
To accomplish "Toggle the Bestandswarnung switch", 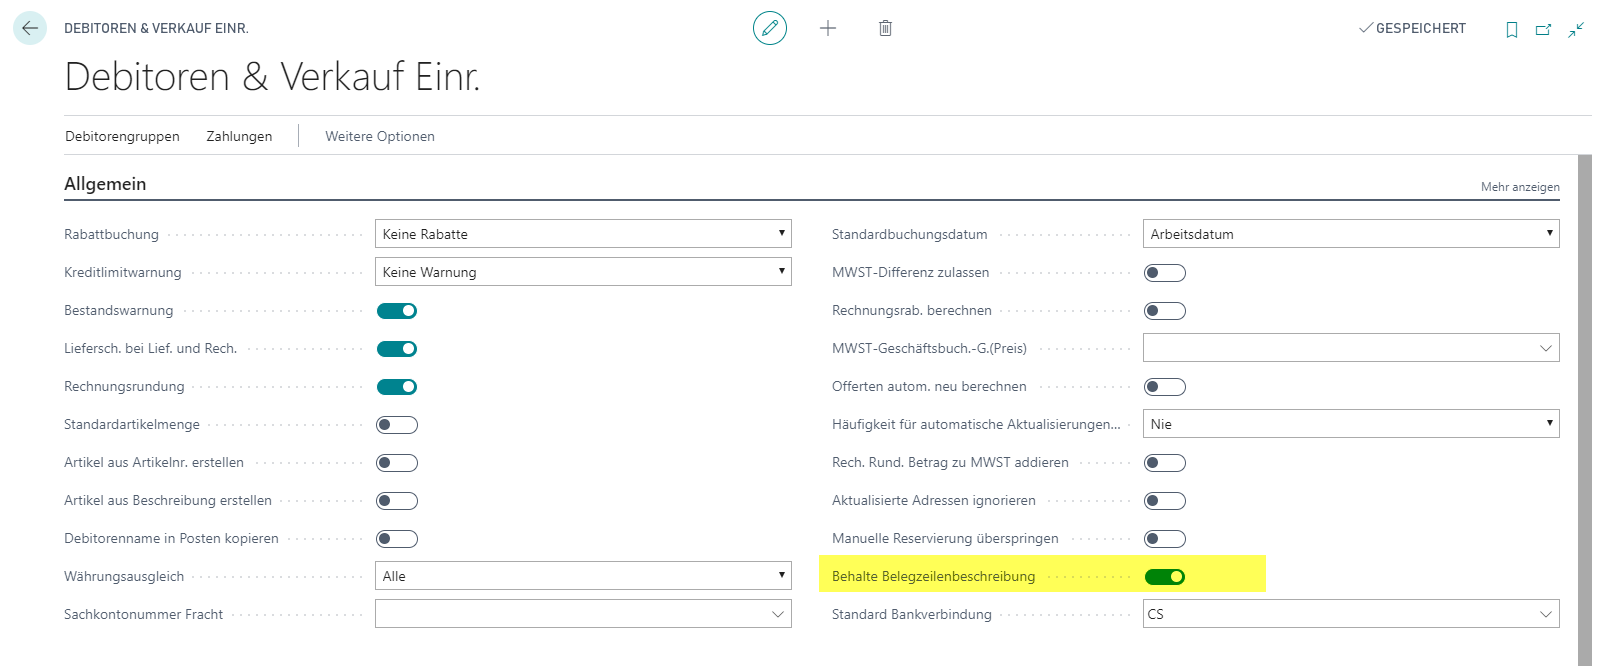I will (397, 311).
